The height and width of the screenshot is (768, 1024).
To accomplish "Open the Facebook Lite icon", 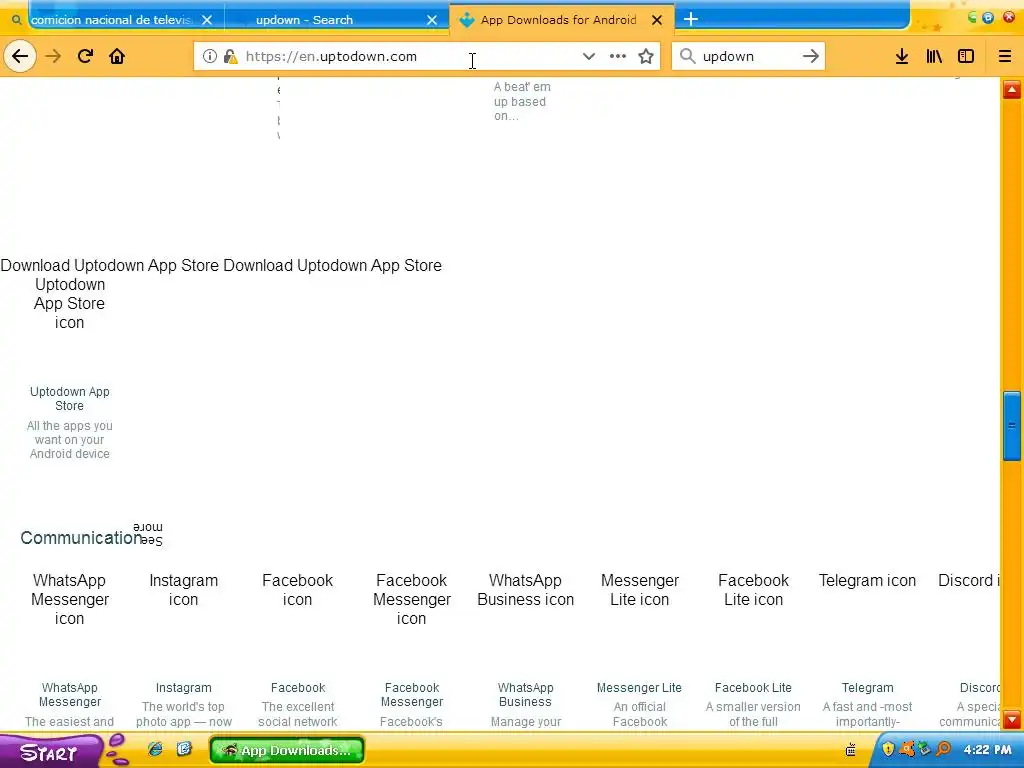I will pyautogui.click(x=753, y=590).
